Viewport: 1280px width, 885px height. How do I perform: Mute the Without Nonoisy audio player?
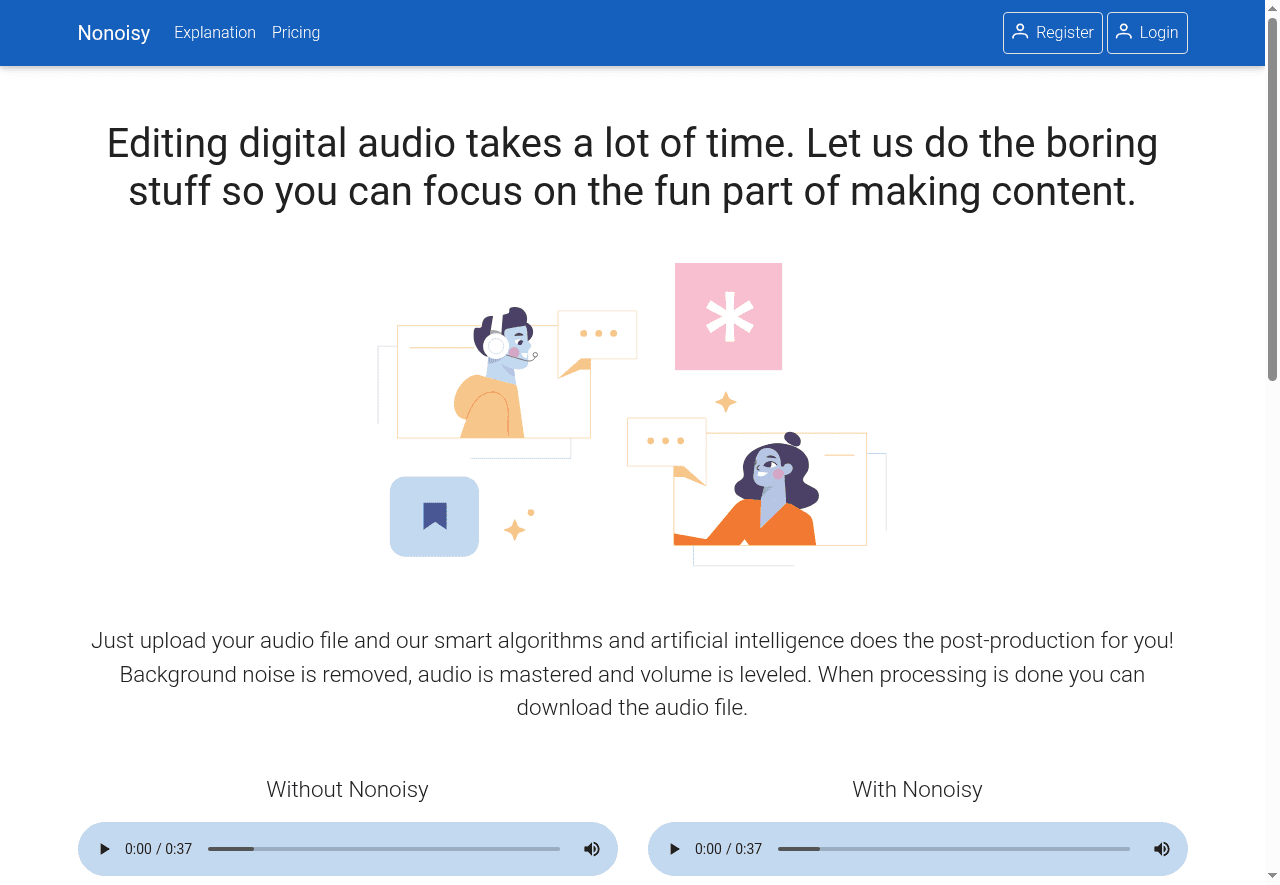pos(592,849)
